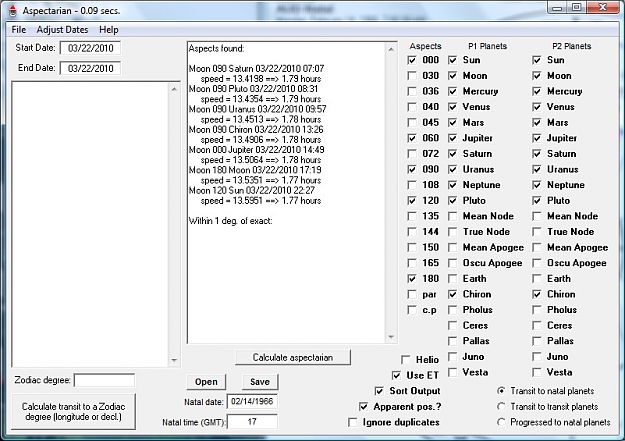The image size is (625, 441).
Task: Enable the 150 aspect checkbox
Action: (412, 248)
